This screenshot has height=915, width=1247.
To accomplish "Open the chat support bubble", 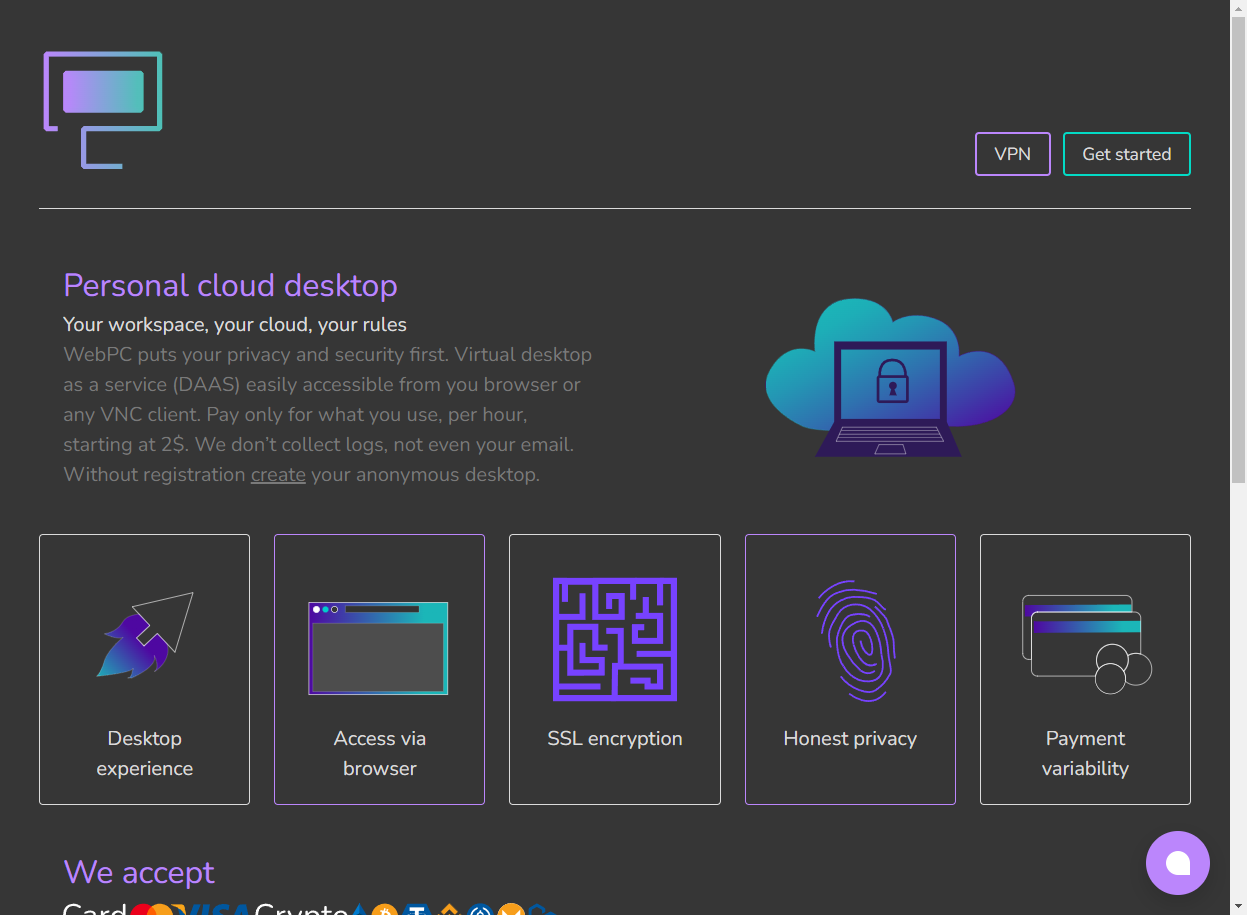I will pos(1177,862).
